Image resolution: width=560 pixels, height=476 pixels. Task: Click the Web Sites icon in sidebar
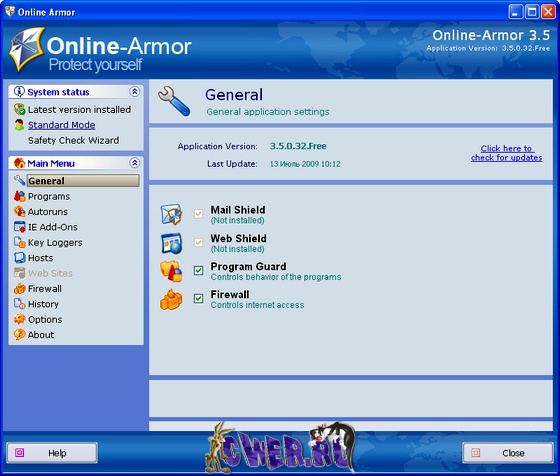[19, 273]
